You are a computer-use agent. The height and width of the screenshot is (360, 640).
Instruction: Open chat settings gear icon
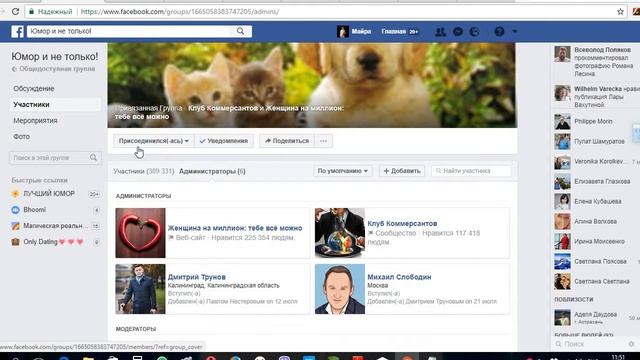coord(631,344)
